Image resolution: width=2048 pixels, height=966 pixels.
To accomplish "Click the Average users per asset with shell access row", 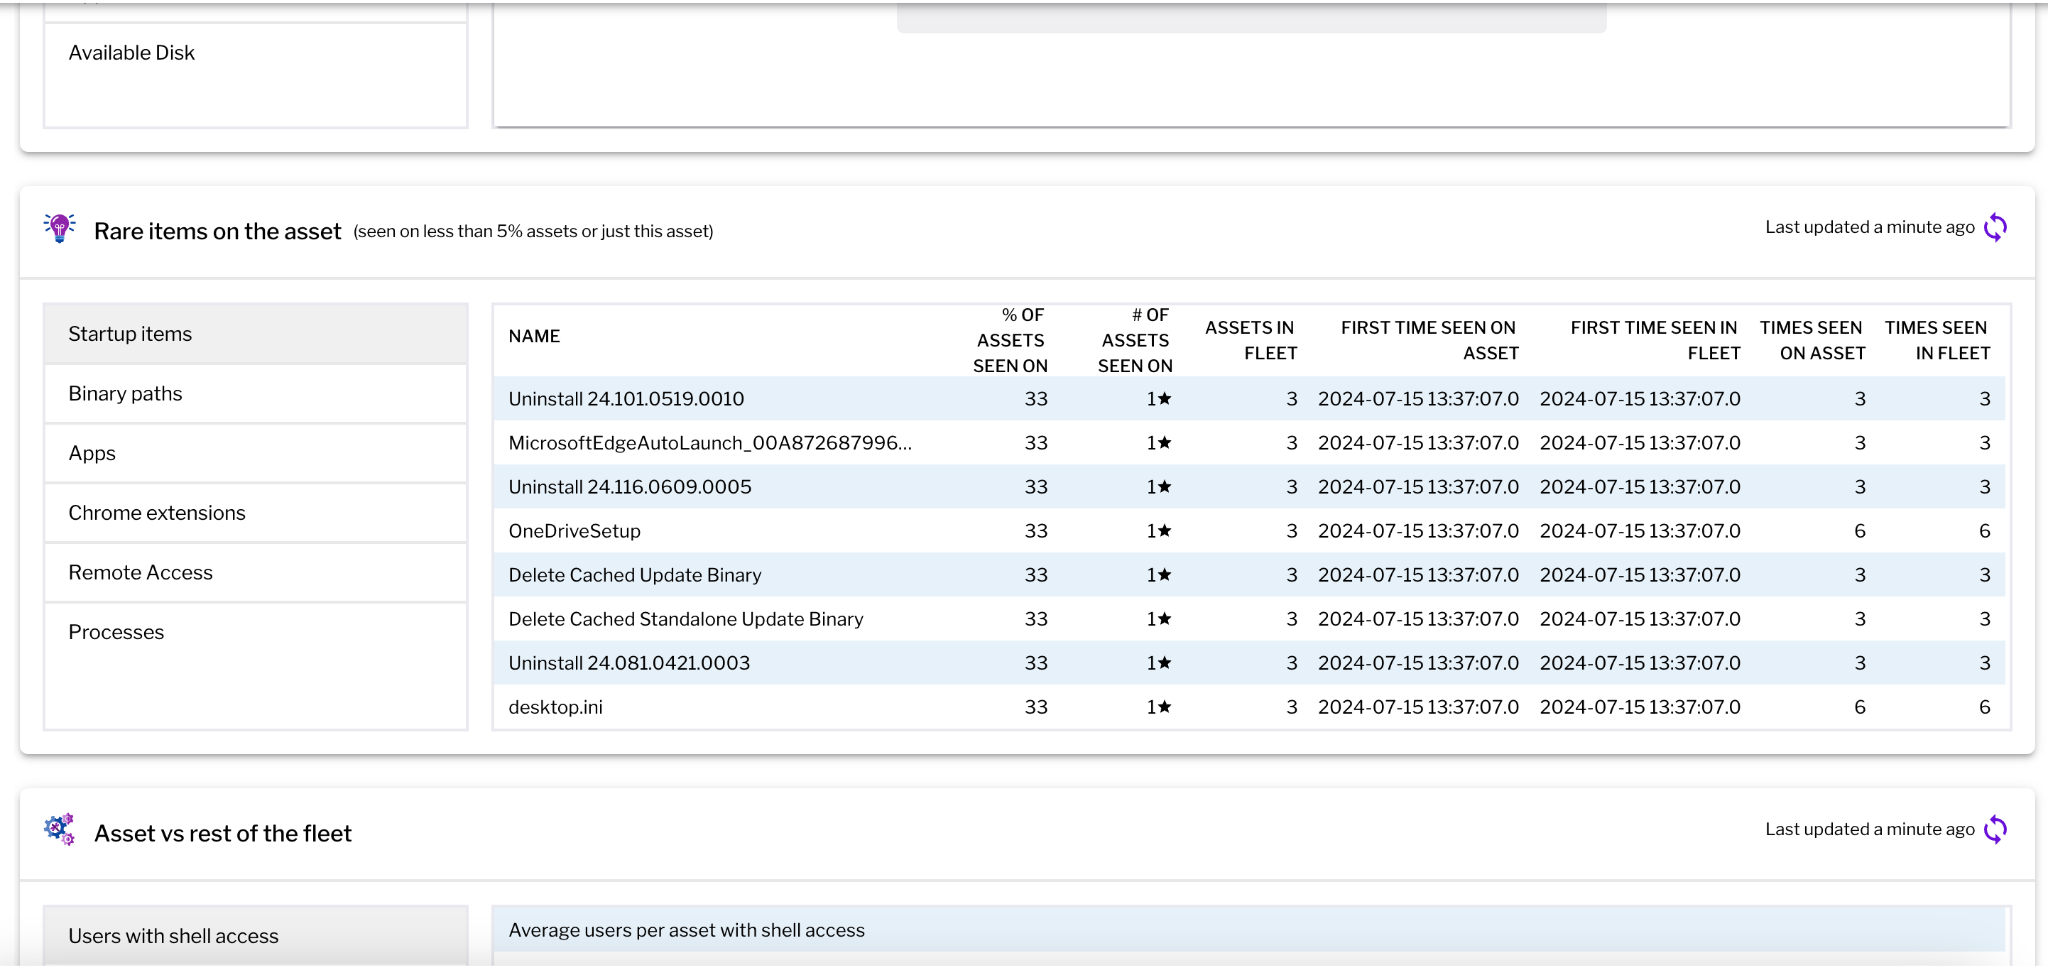I will 1249,930.
